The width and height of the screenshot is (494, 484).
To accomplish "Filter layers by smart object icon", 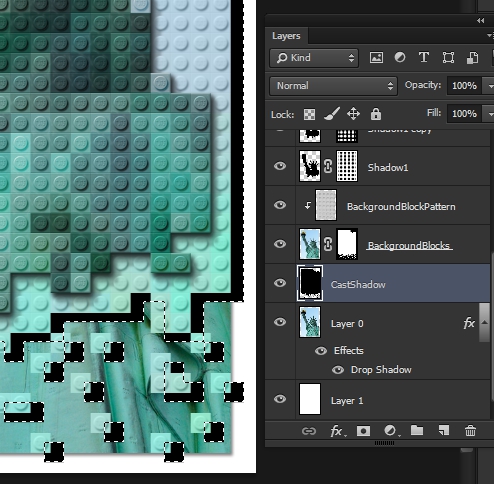I will pyautogui.click(x=472, y=58).
